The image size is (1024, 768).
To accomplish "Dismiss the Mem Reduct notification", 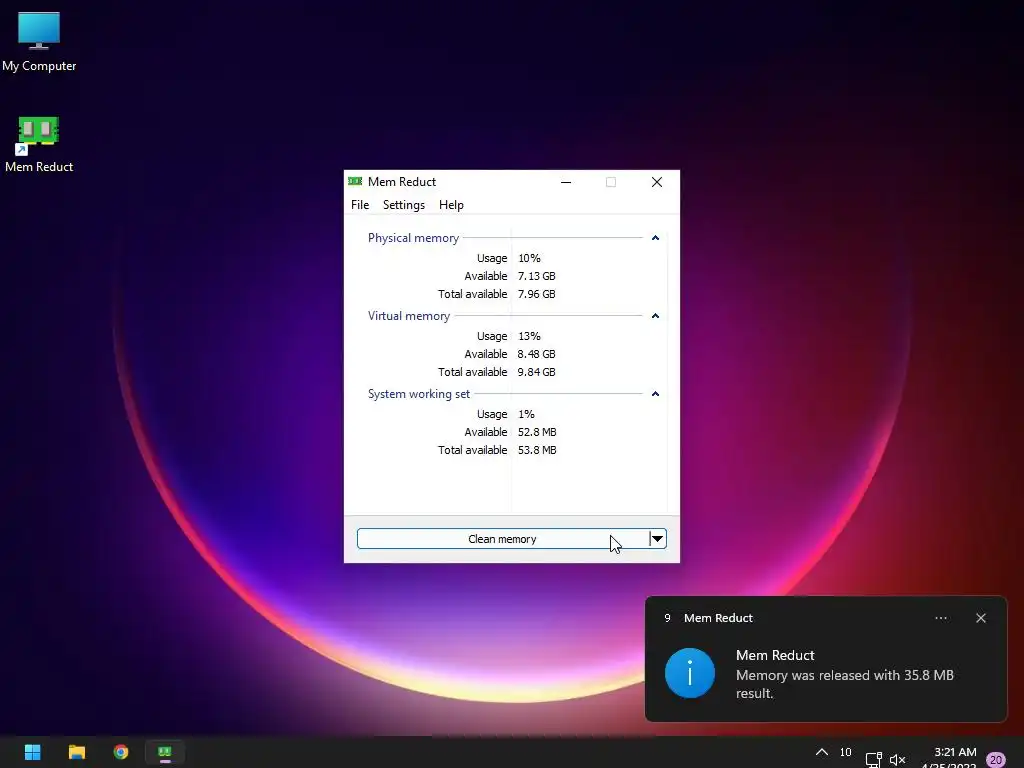I will pos(981,618).
